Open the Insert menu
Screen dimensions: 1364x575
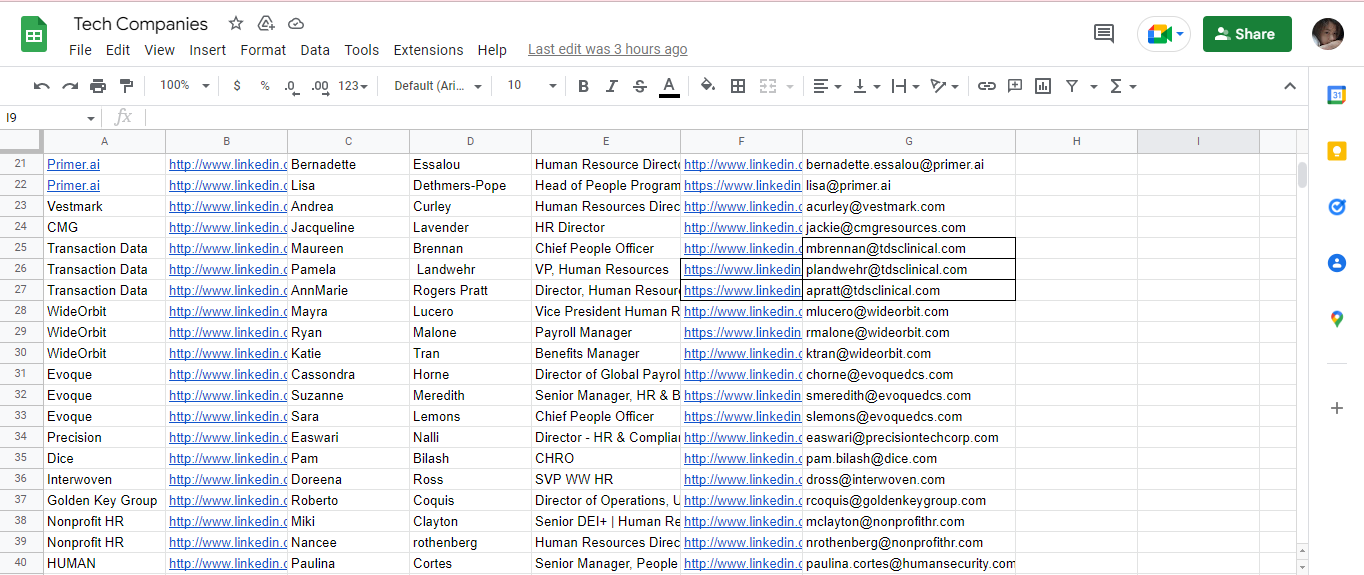(x=208, y=50)
